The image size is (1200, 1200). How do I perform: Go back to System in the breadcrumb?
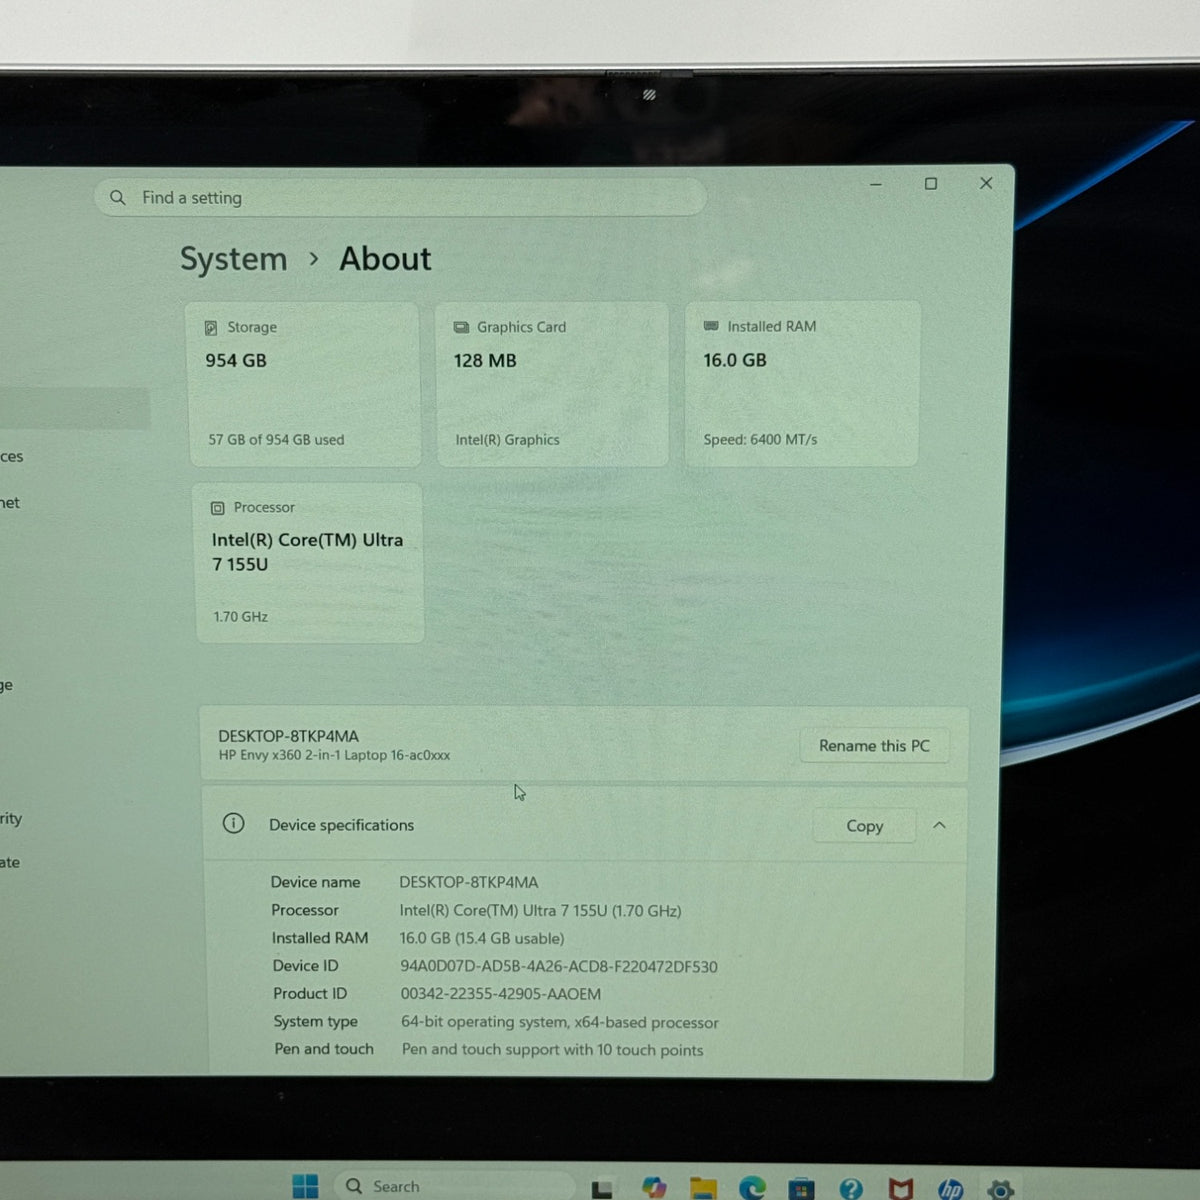click(x=233, y=259)
